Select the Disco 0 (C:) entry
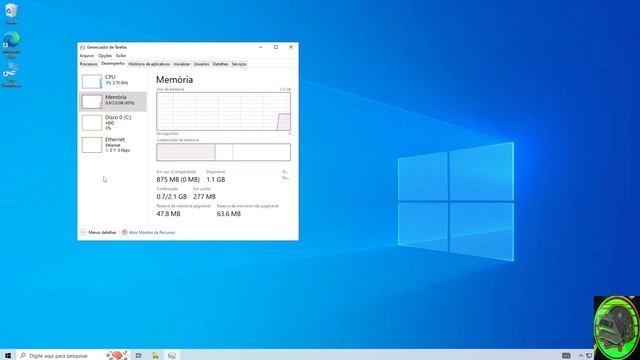The width and height of the screenshot is (640, 360). tap(113, 122)
